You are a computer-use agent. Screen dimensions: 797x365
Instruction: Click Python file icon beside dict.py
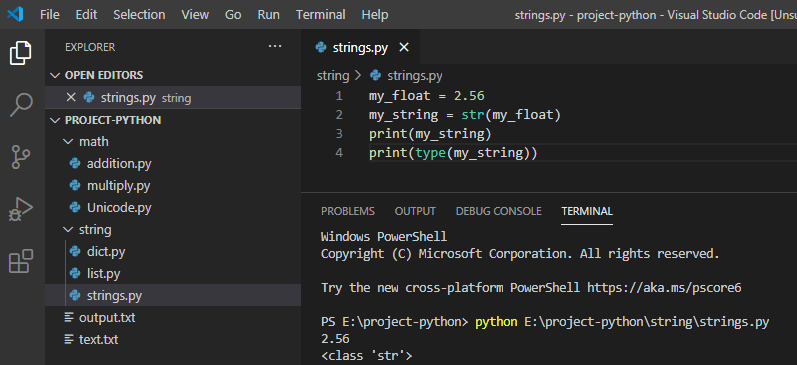click(75, 251)
